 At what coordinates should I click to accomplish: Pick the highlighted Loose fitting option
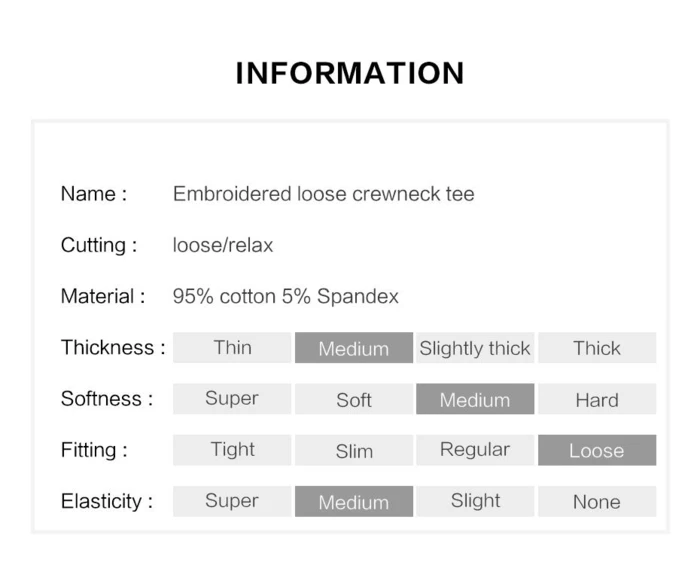pos(597,450)
